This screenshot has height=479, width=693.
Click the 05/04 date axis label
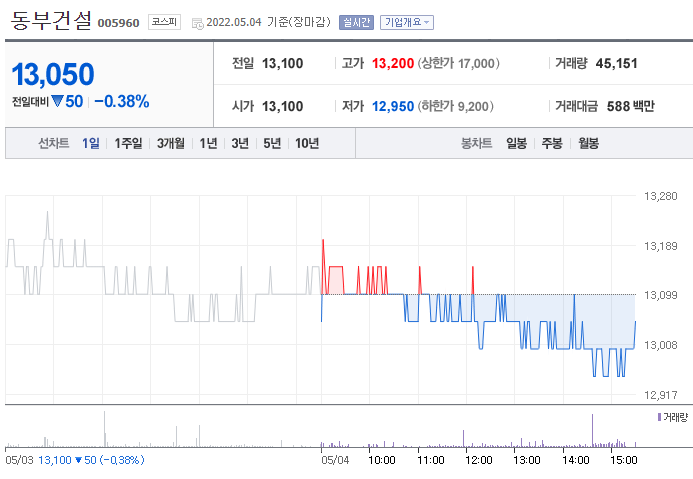pos(335,460)
